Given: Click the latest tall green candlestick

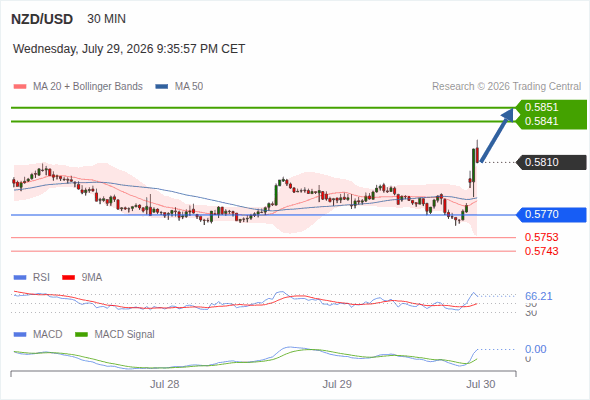Looking at the screenshot, I should click(473, 167).
